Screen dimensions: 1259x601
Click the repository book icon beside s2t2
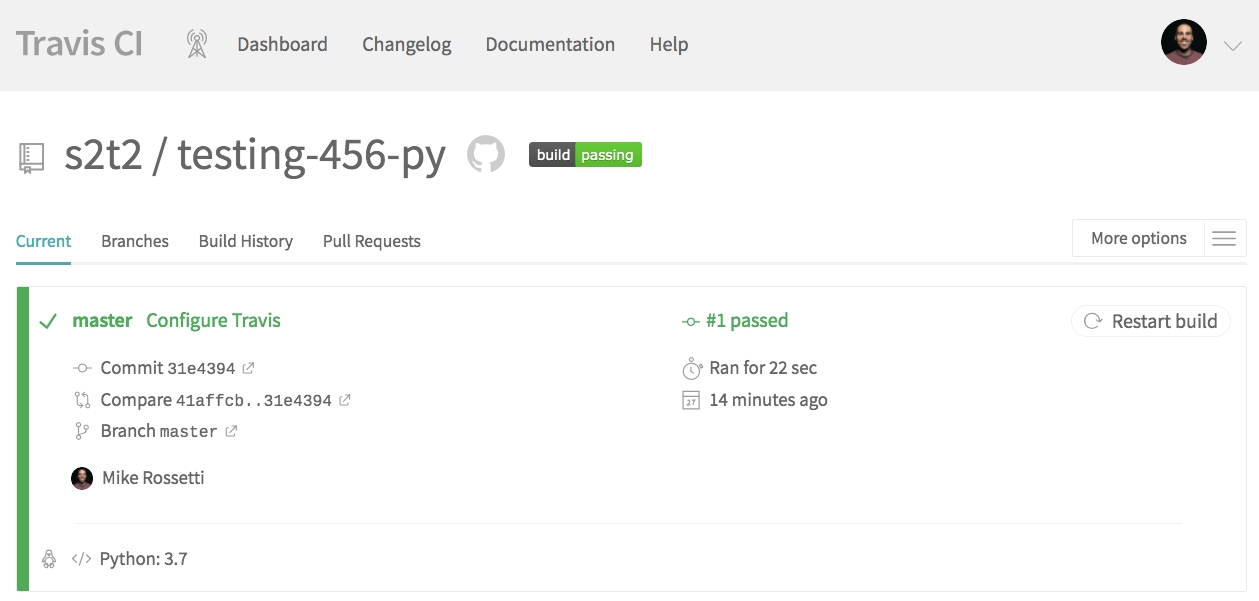pyautogui.click(x=32, y=157)
